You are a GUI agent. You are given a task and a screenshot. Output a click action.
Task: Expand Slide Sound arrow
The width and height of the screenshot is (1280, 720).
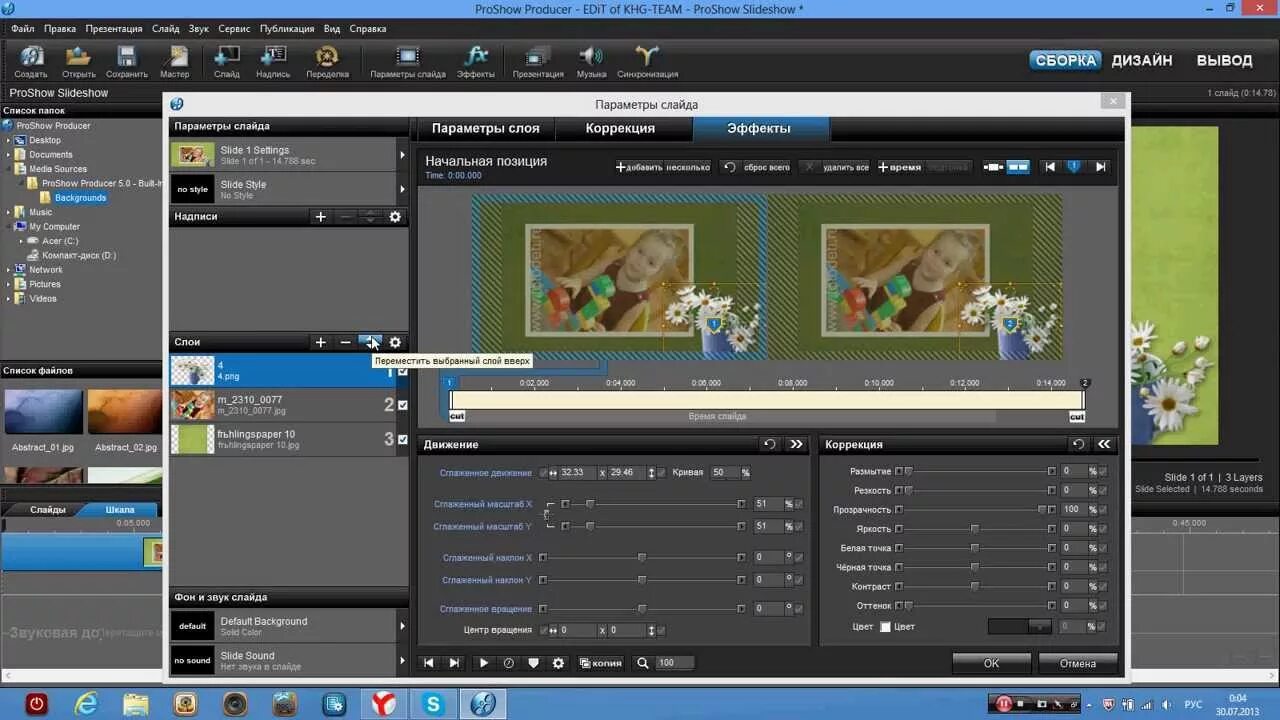[402, 660]
